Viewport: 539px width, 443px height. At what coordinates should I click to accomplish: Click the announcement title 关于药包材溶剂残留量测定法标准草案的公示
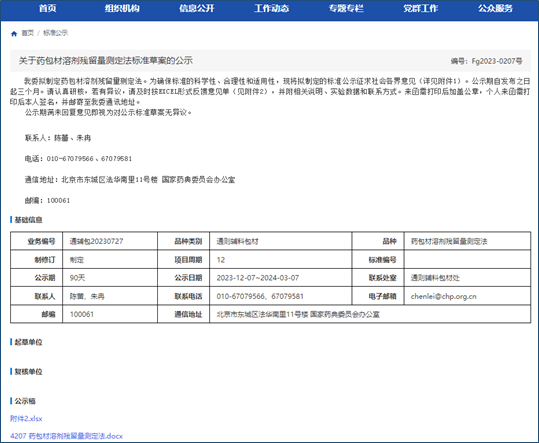tap(106, 61)
